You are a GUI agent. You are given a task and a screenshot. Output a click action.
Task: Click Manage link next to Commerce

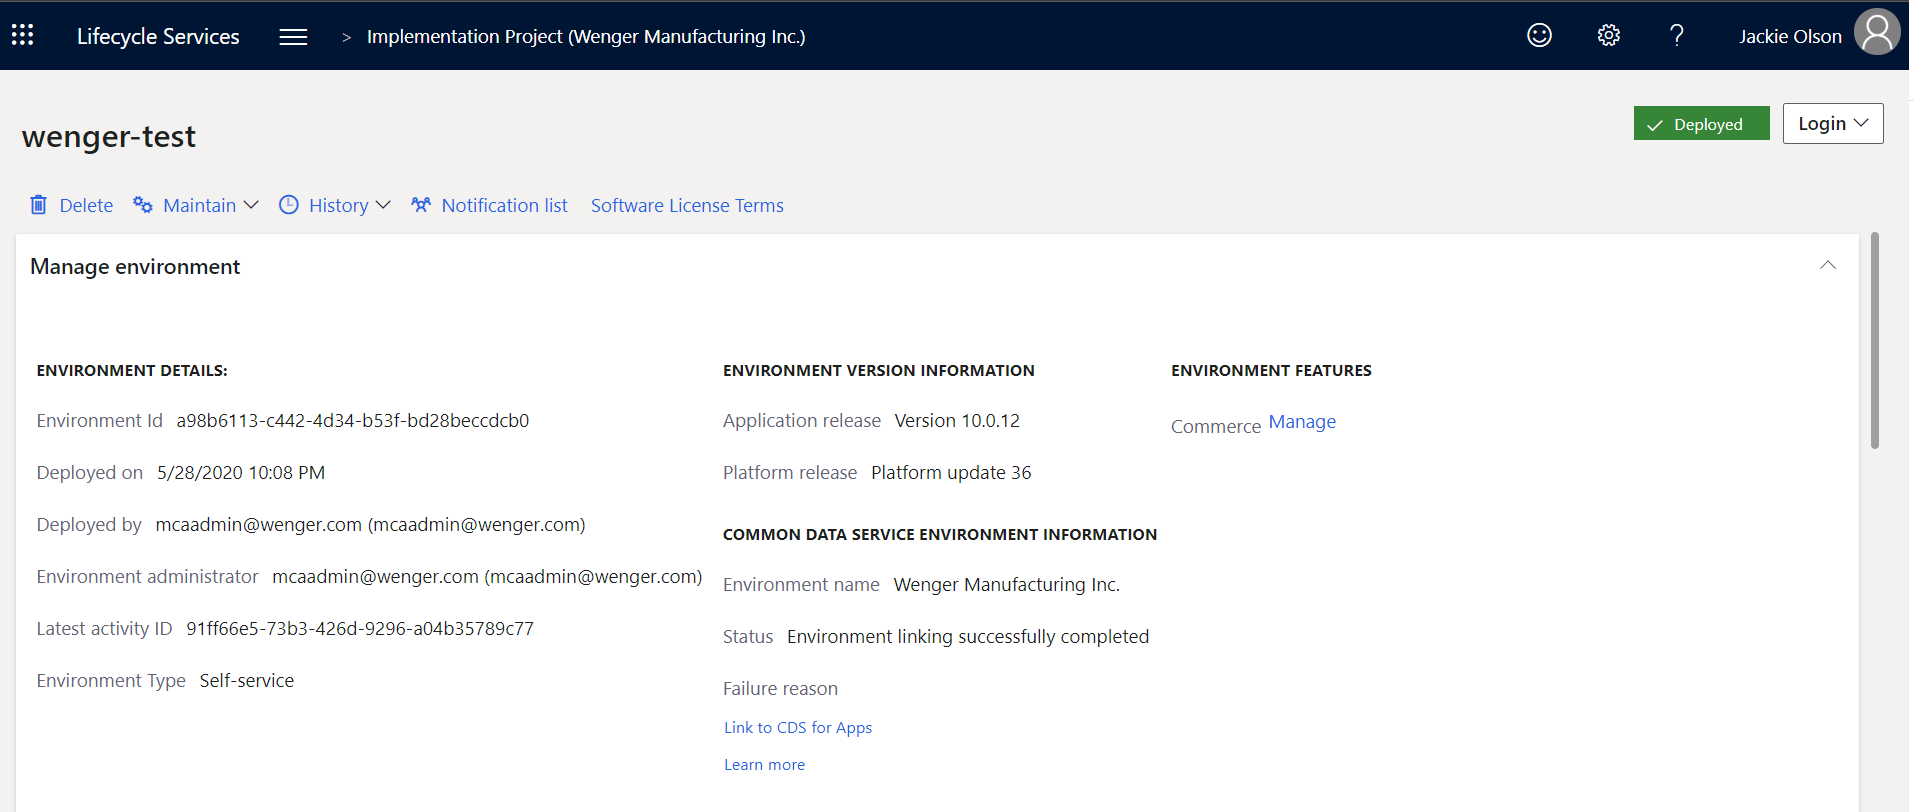click(x=1302, y=422)
